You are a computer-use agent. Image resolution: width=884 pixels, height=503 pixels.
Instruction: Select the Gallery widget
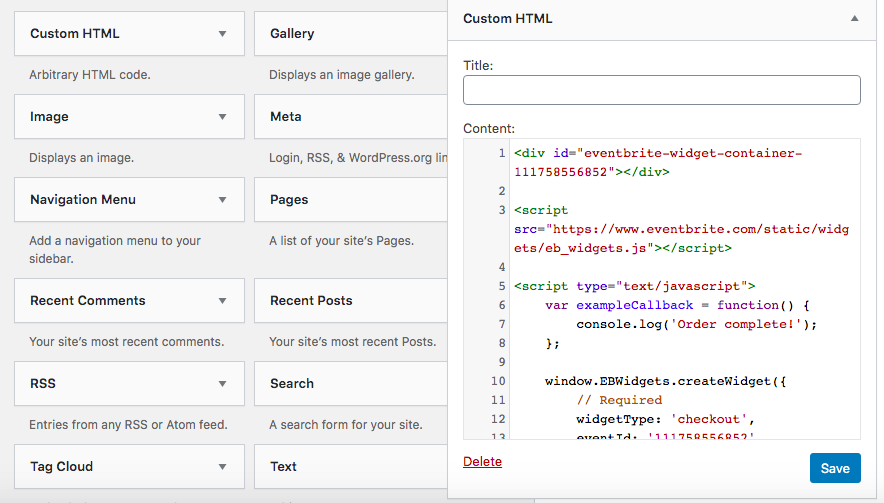[x=351, y=34]
